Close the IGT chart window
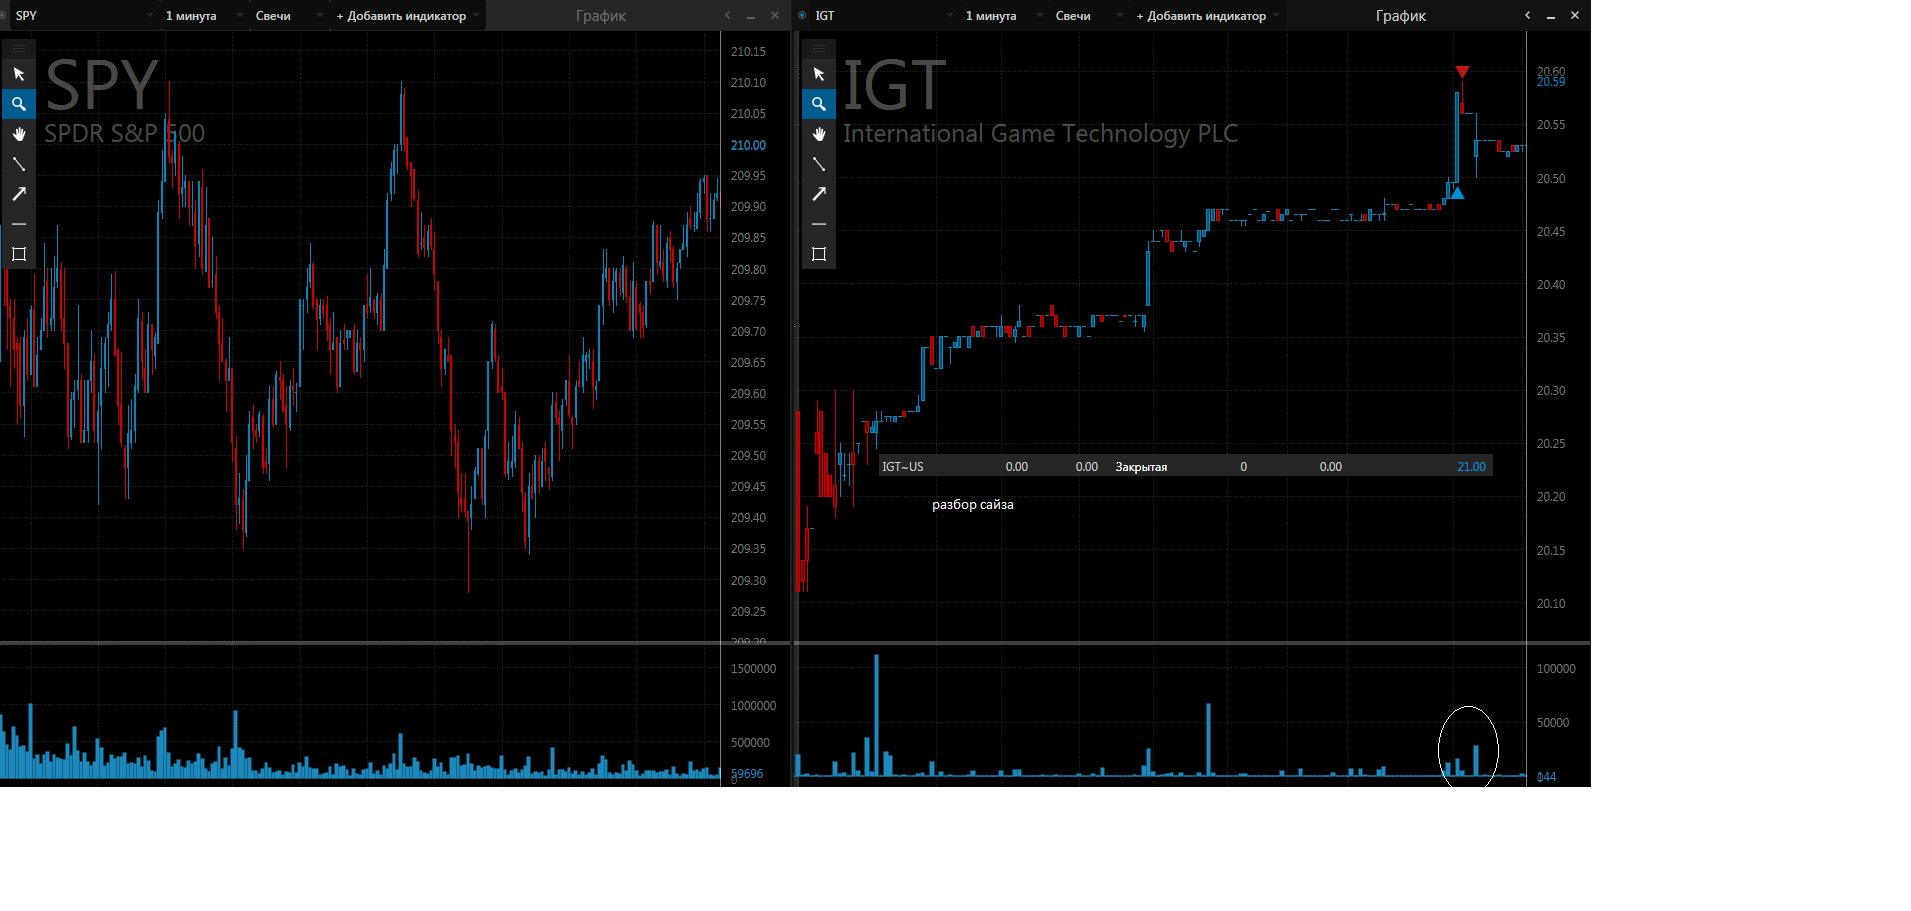Image resolution: width=1911 pixels, height=911 pixels. [1575, 15]
